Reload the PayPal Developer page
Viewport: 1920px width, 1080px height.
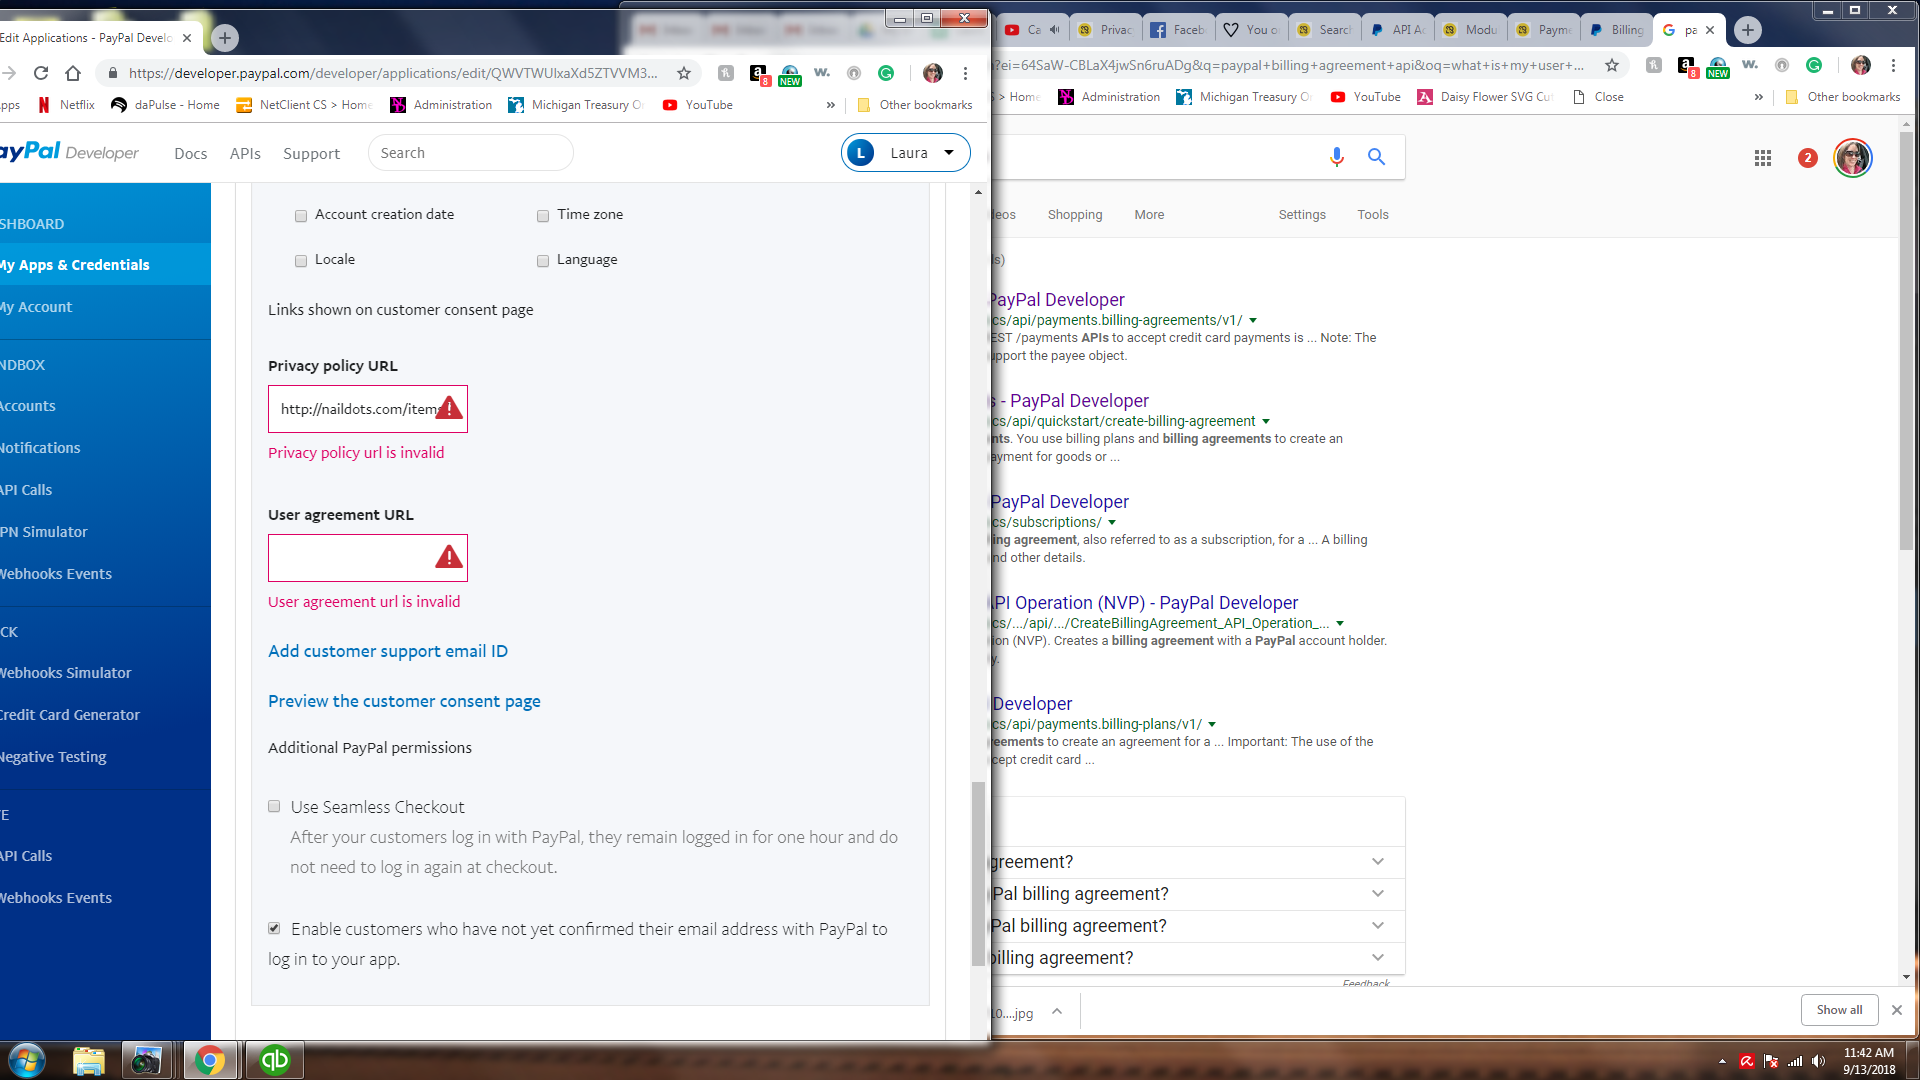[x=41, y=73]
